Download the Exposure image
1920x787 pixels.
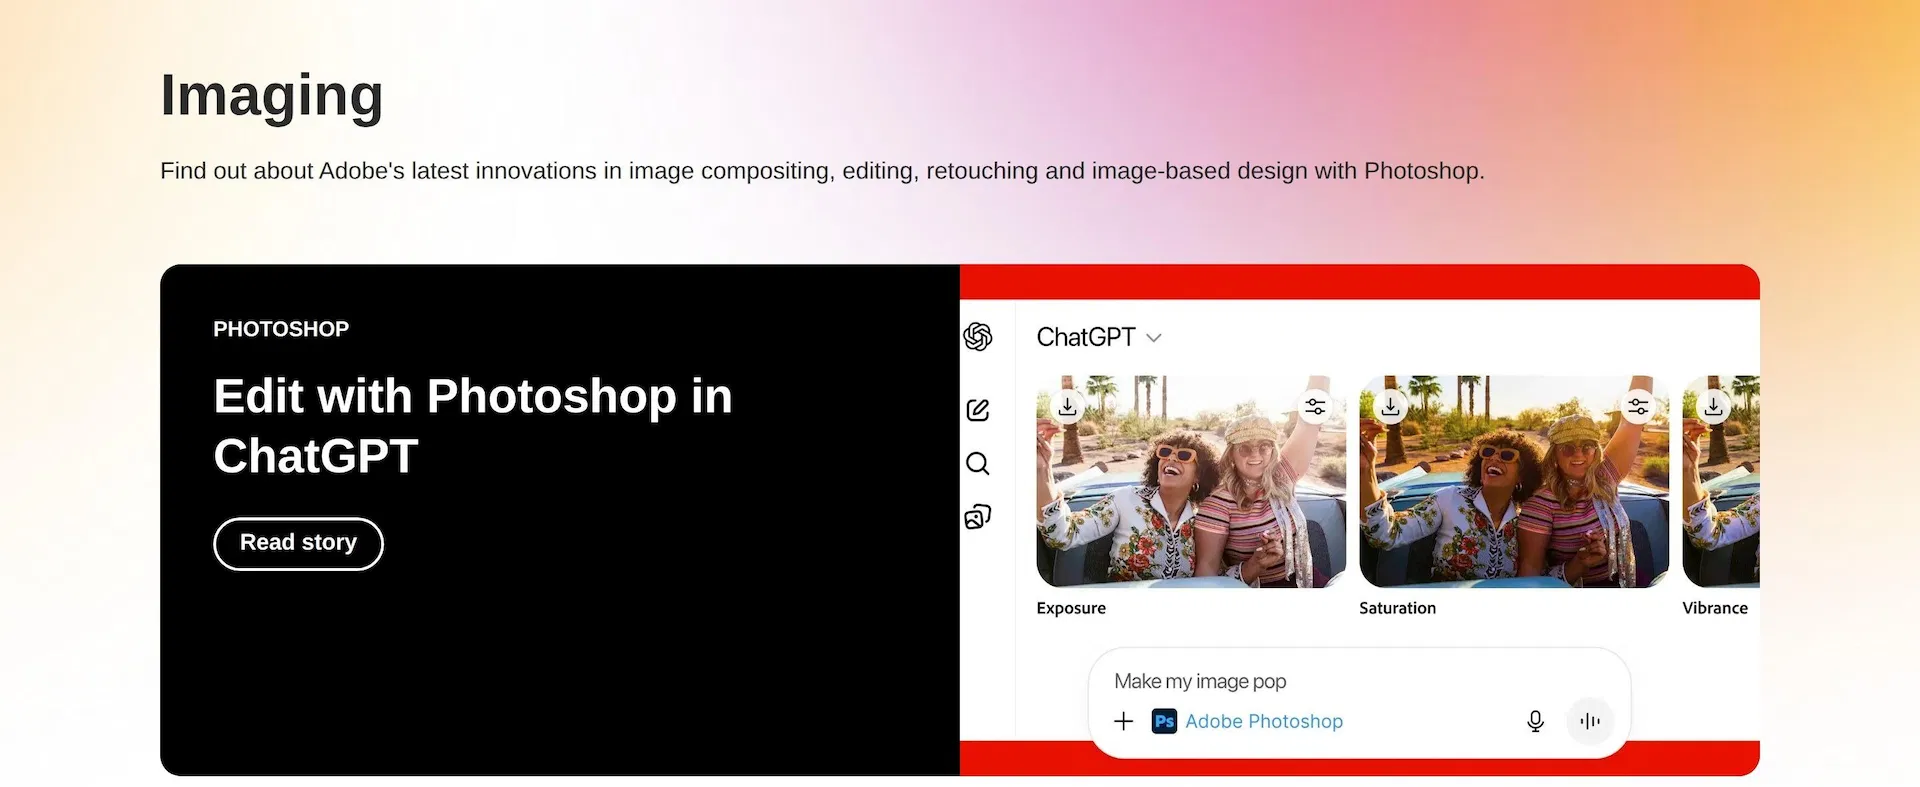[x=1068, y=407]
